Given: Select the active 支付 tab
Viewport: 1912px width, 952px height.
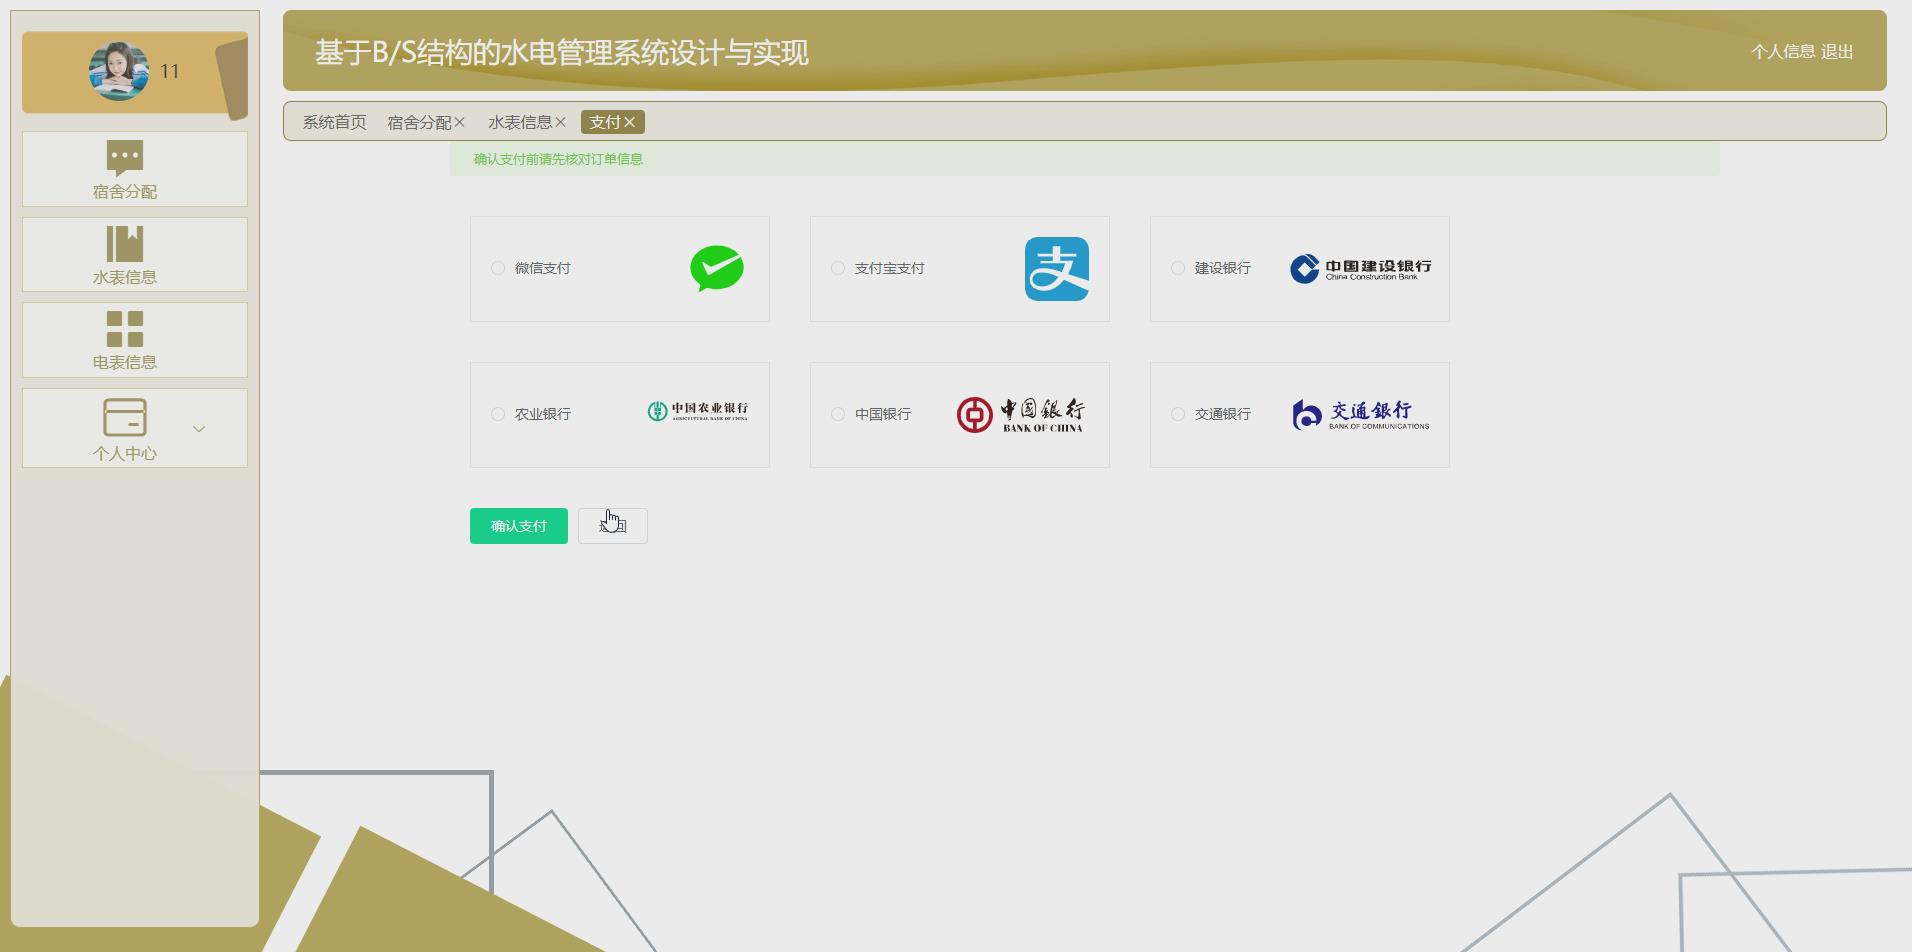Looking at the screenshot, I should 605,122.
